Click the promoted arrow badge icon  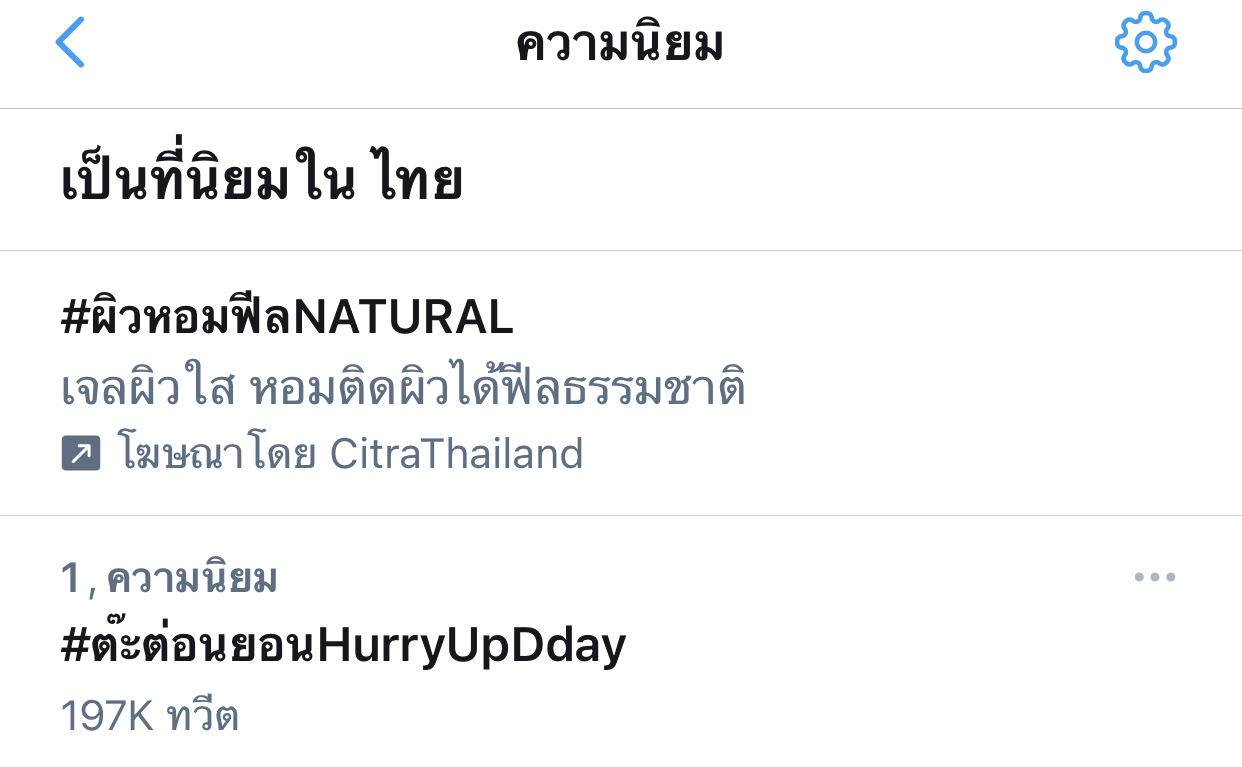(81, 455)
